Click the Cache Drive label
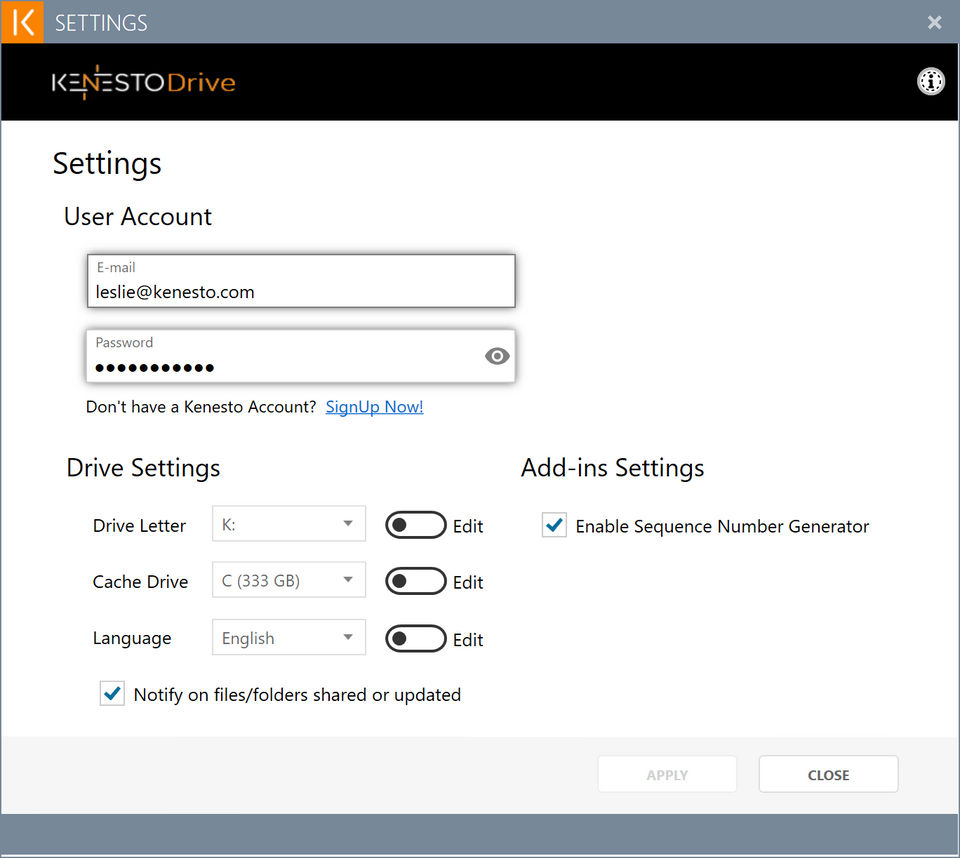 click(140, 582)
